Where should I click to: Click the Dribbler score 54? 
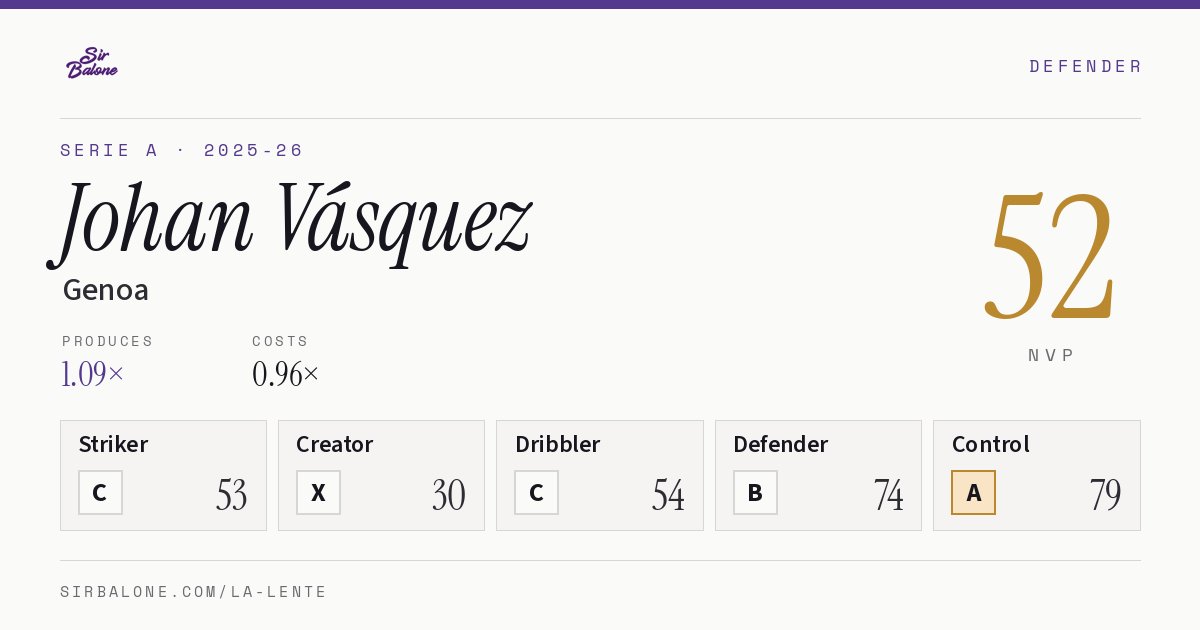(x=668, y=495)
